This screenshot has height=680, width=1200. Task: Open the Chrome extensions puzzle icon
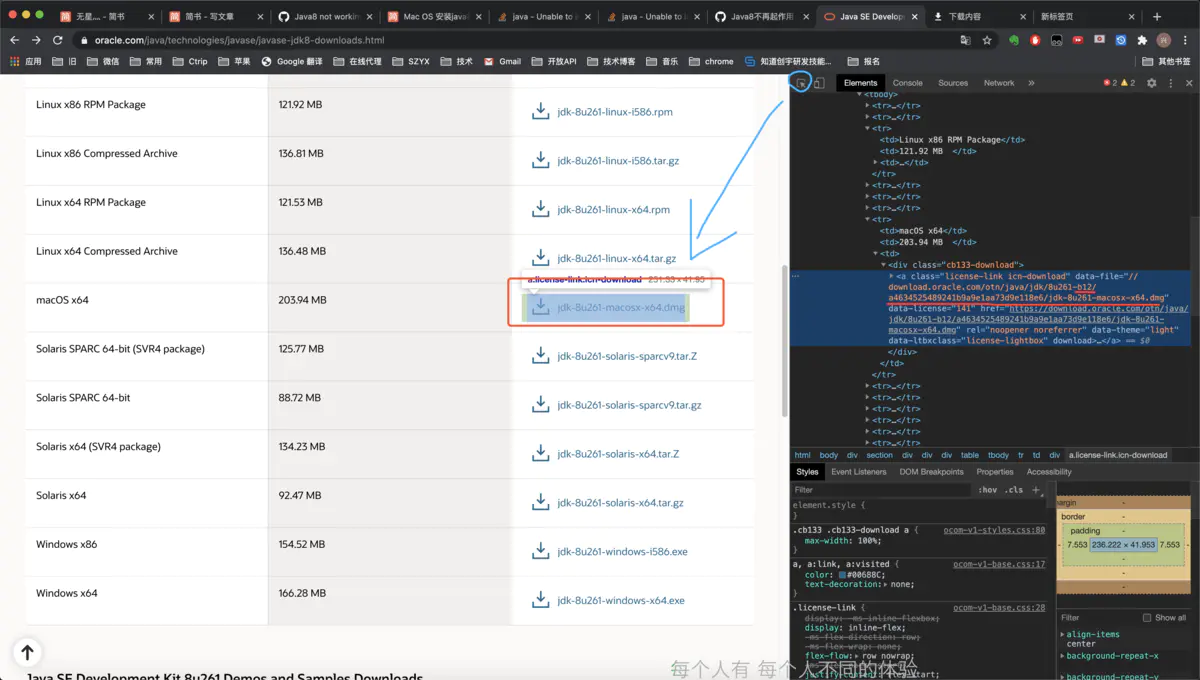tap(1142, 40)
